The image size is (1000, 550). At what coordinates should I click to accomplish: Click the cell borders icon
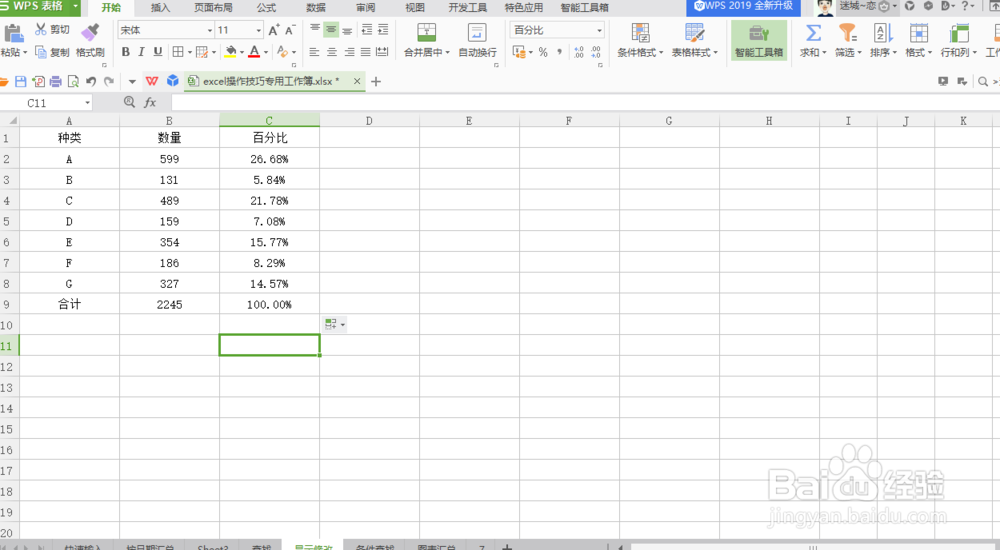pyautogui.click(x=178, y=52)
